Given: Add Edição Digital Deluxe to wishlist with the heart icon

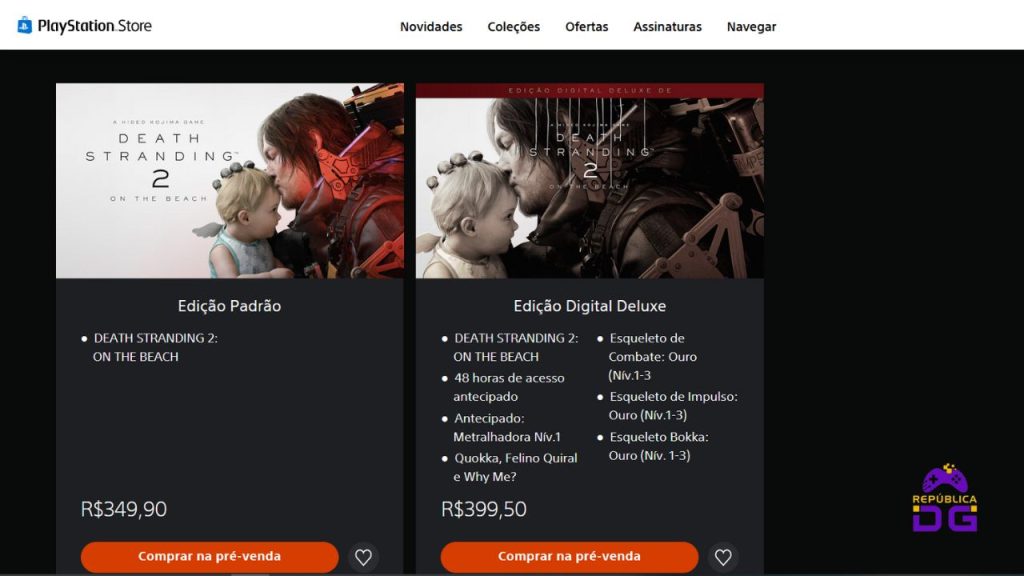Looking at the screenshot, I should (x=723, y=557).
